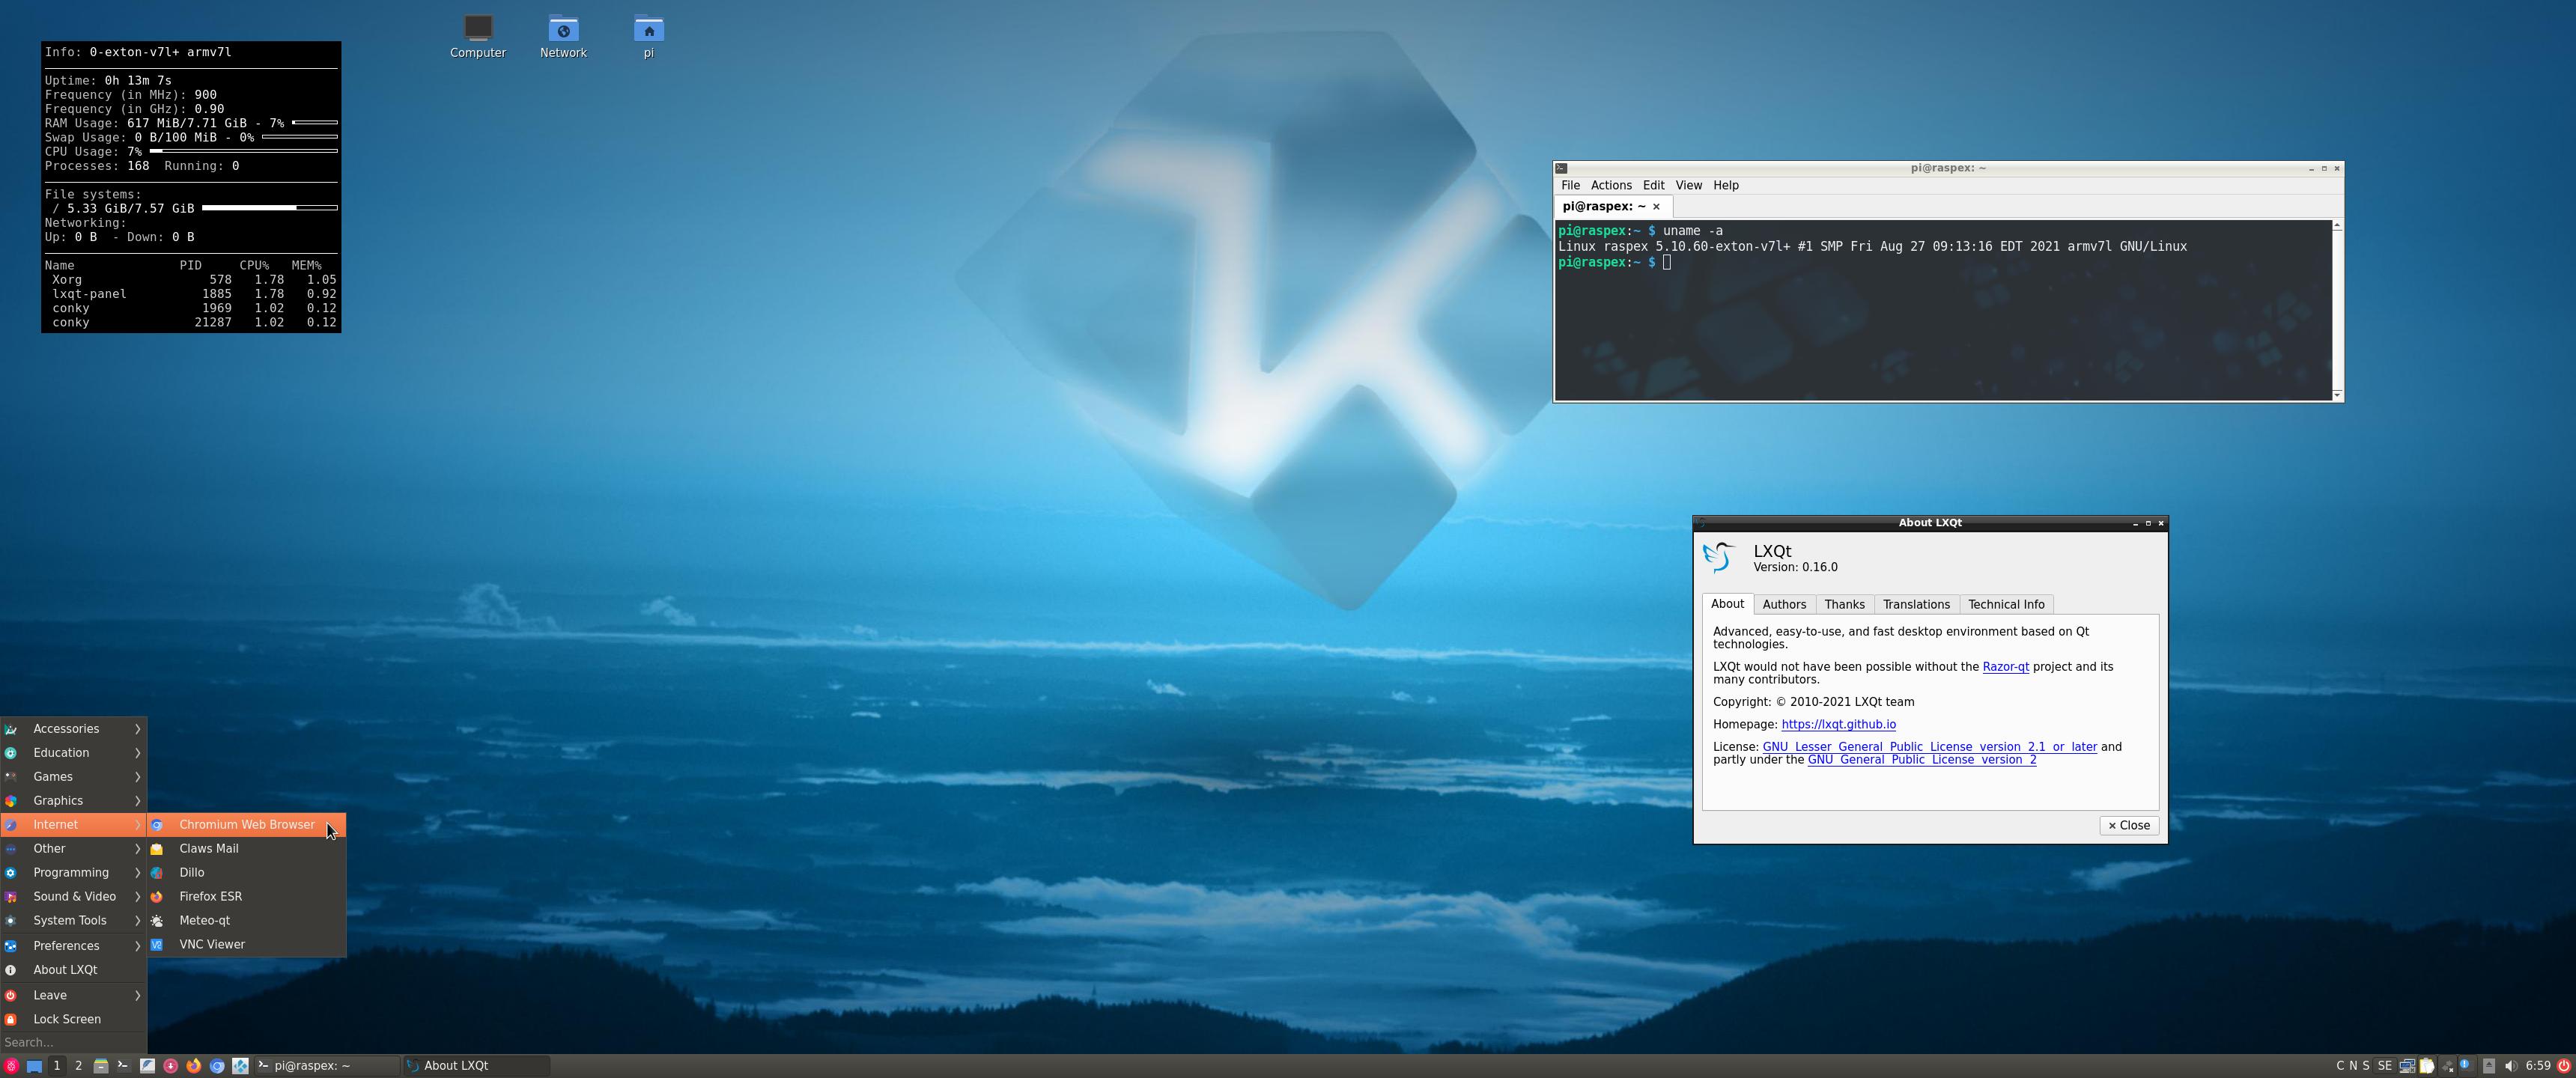Select Firefox ESR from Internet submenu
The height and width of the screenshot is (1078, 2576).
tap(209, 895)
